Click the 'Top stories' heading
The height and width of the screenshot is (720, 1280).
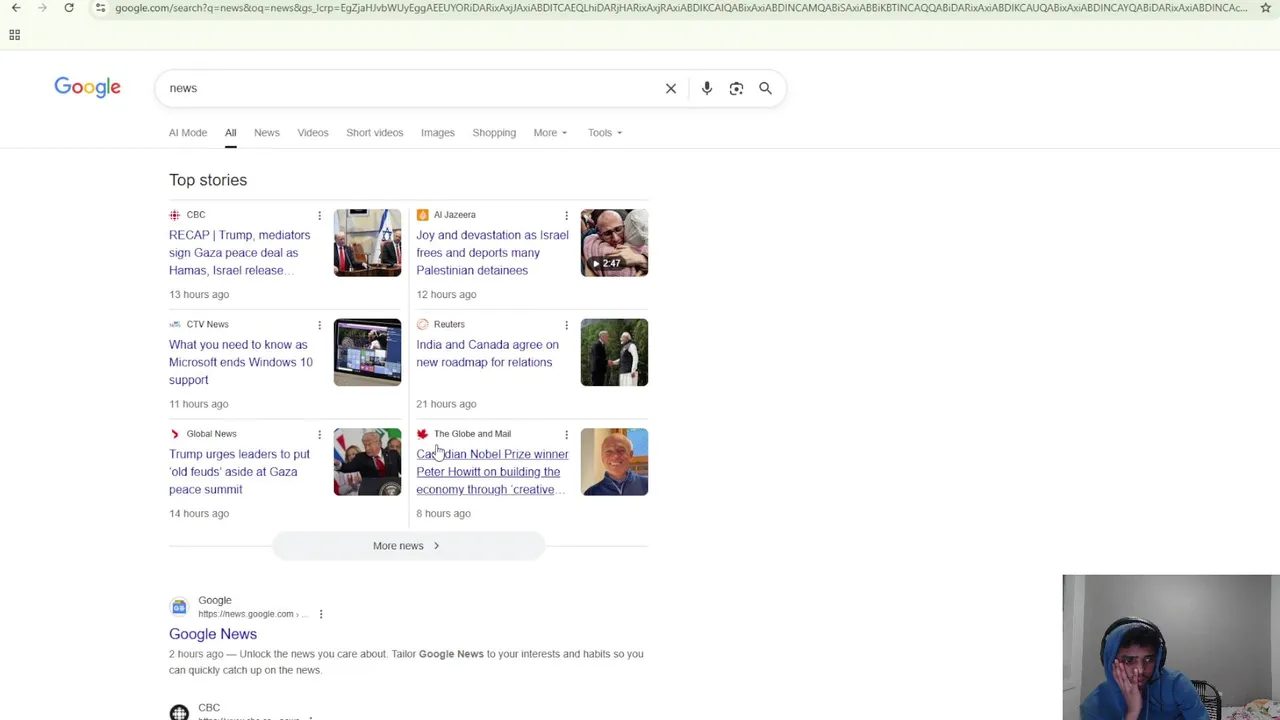208,180
